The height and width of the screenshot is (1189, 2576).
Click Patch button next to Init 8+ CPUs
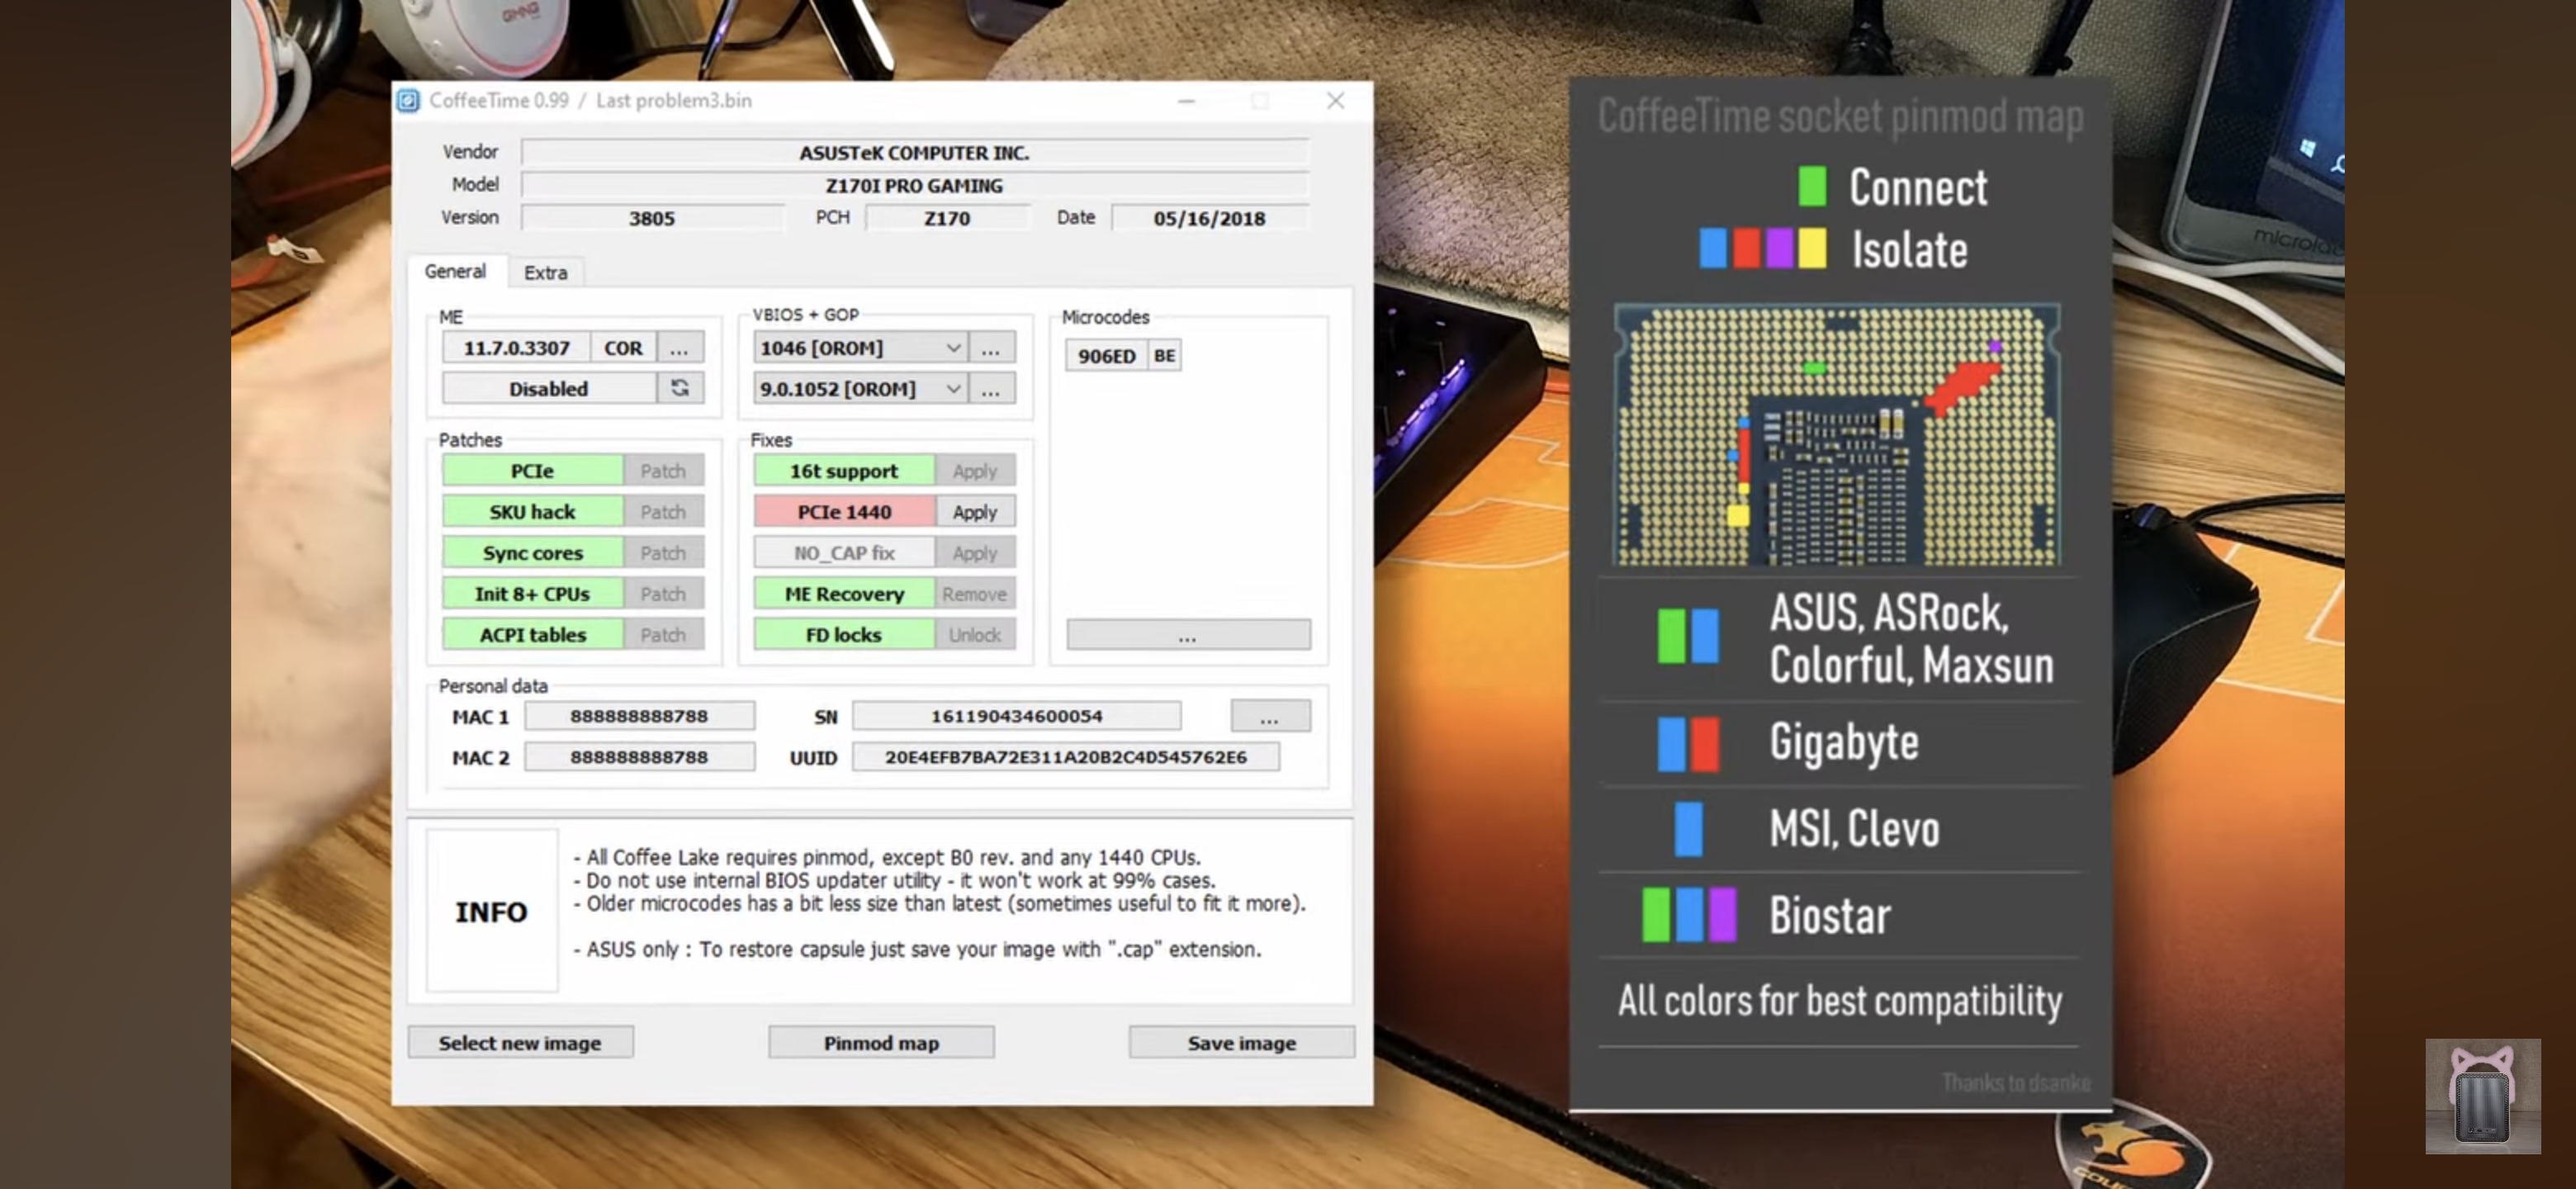click(x=663, y=593)
